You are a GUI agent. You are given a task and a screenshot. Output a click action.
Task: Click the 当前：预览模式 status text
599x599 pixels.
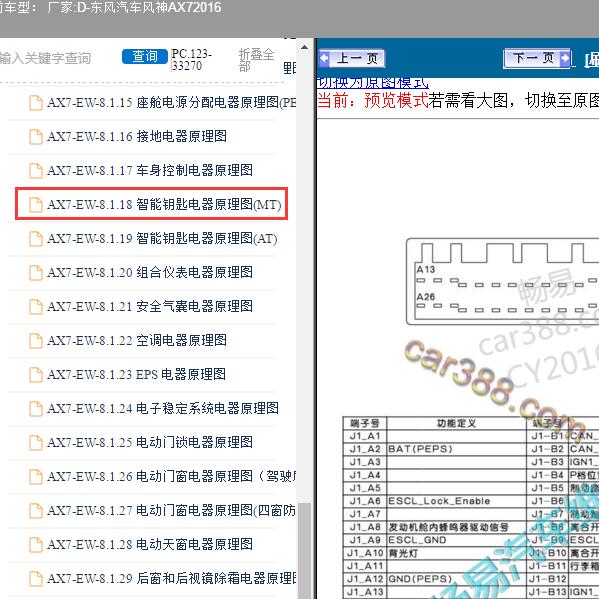(372, 101)
